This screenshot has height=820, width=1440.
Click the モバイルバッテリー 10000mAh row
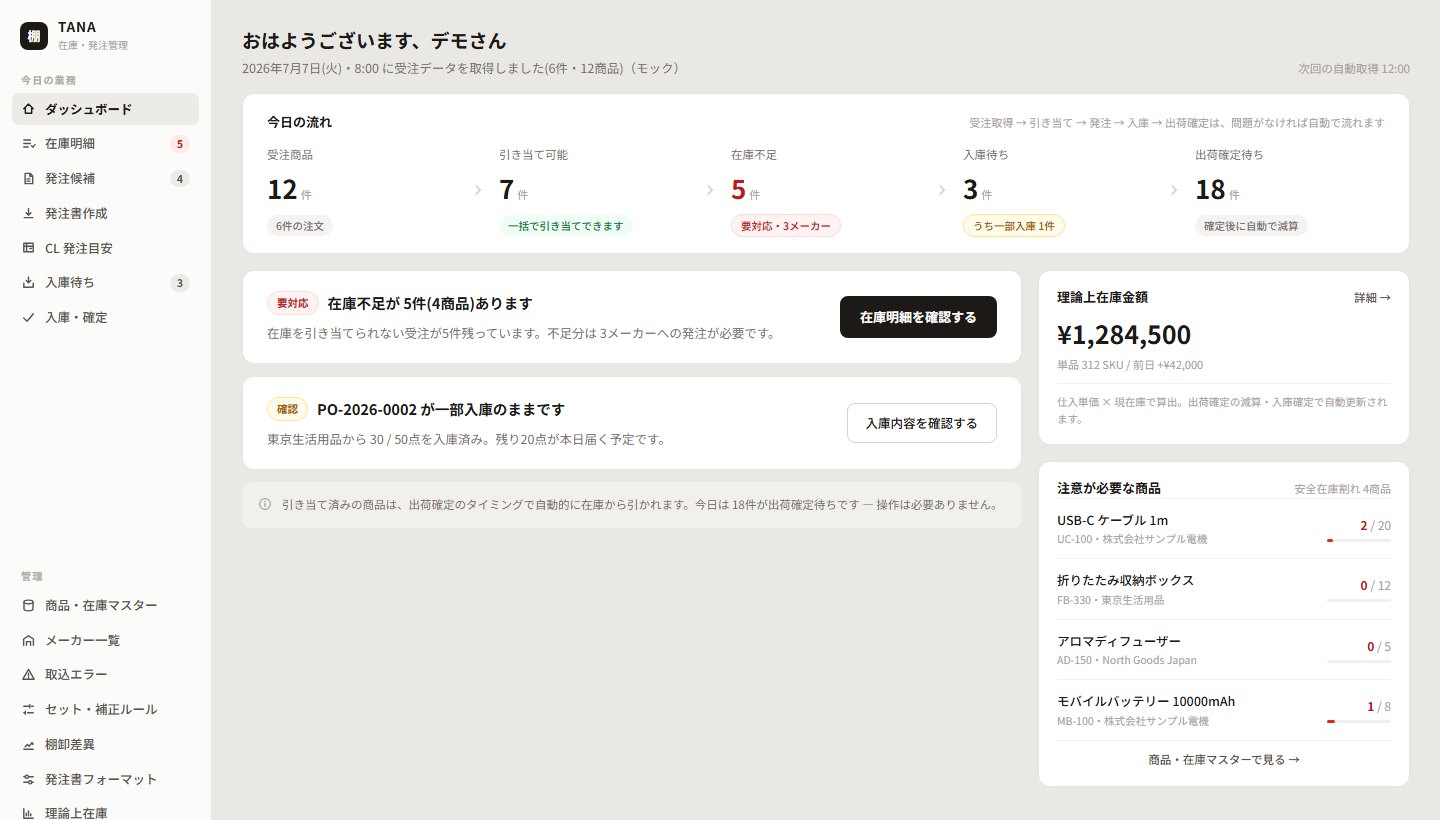pos(1224,710)
